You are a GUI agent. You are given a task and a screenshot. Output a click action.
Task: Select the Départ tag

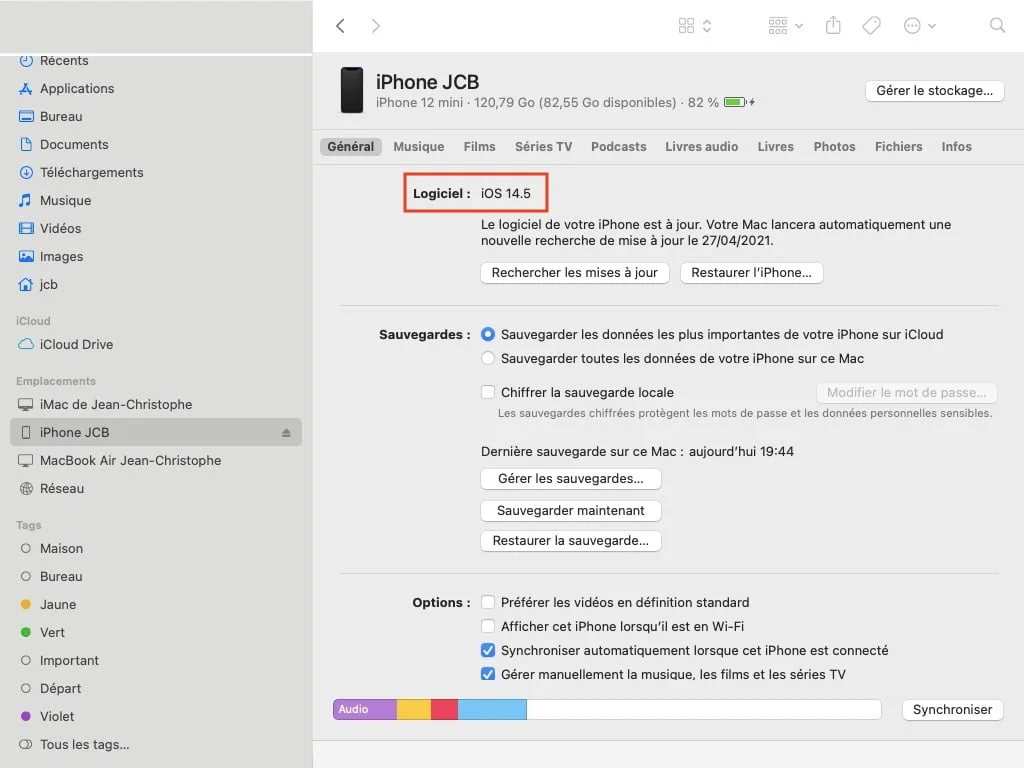[x=157, y=689]
